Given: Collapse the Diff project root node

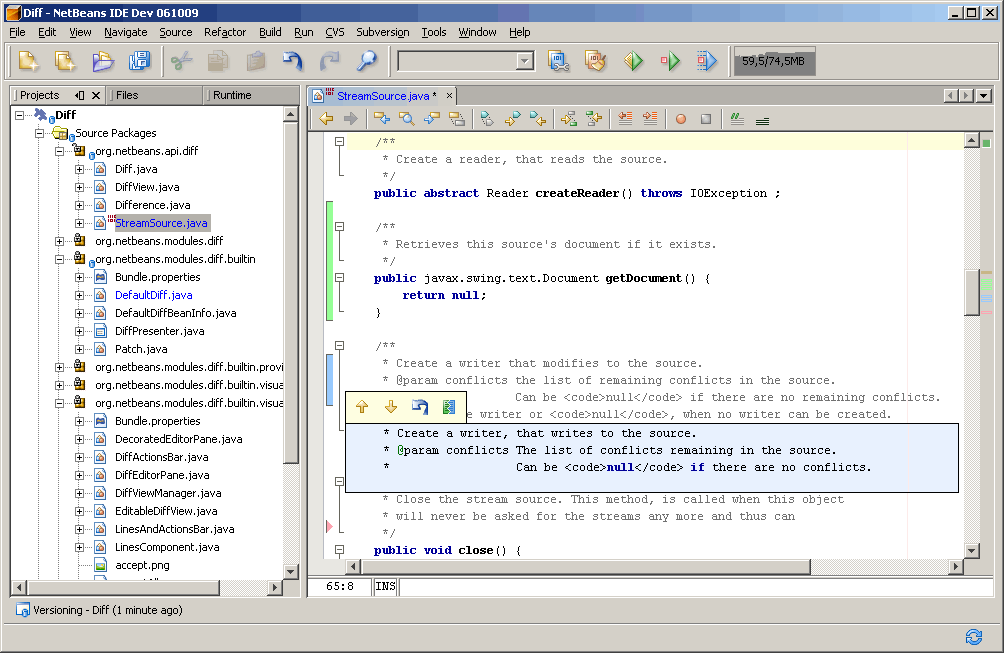Looking at the screenshot, I should click(20, 115).
